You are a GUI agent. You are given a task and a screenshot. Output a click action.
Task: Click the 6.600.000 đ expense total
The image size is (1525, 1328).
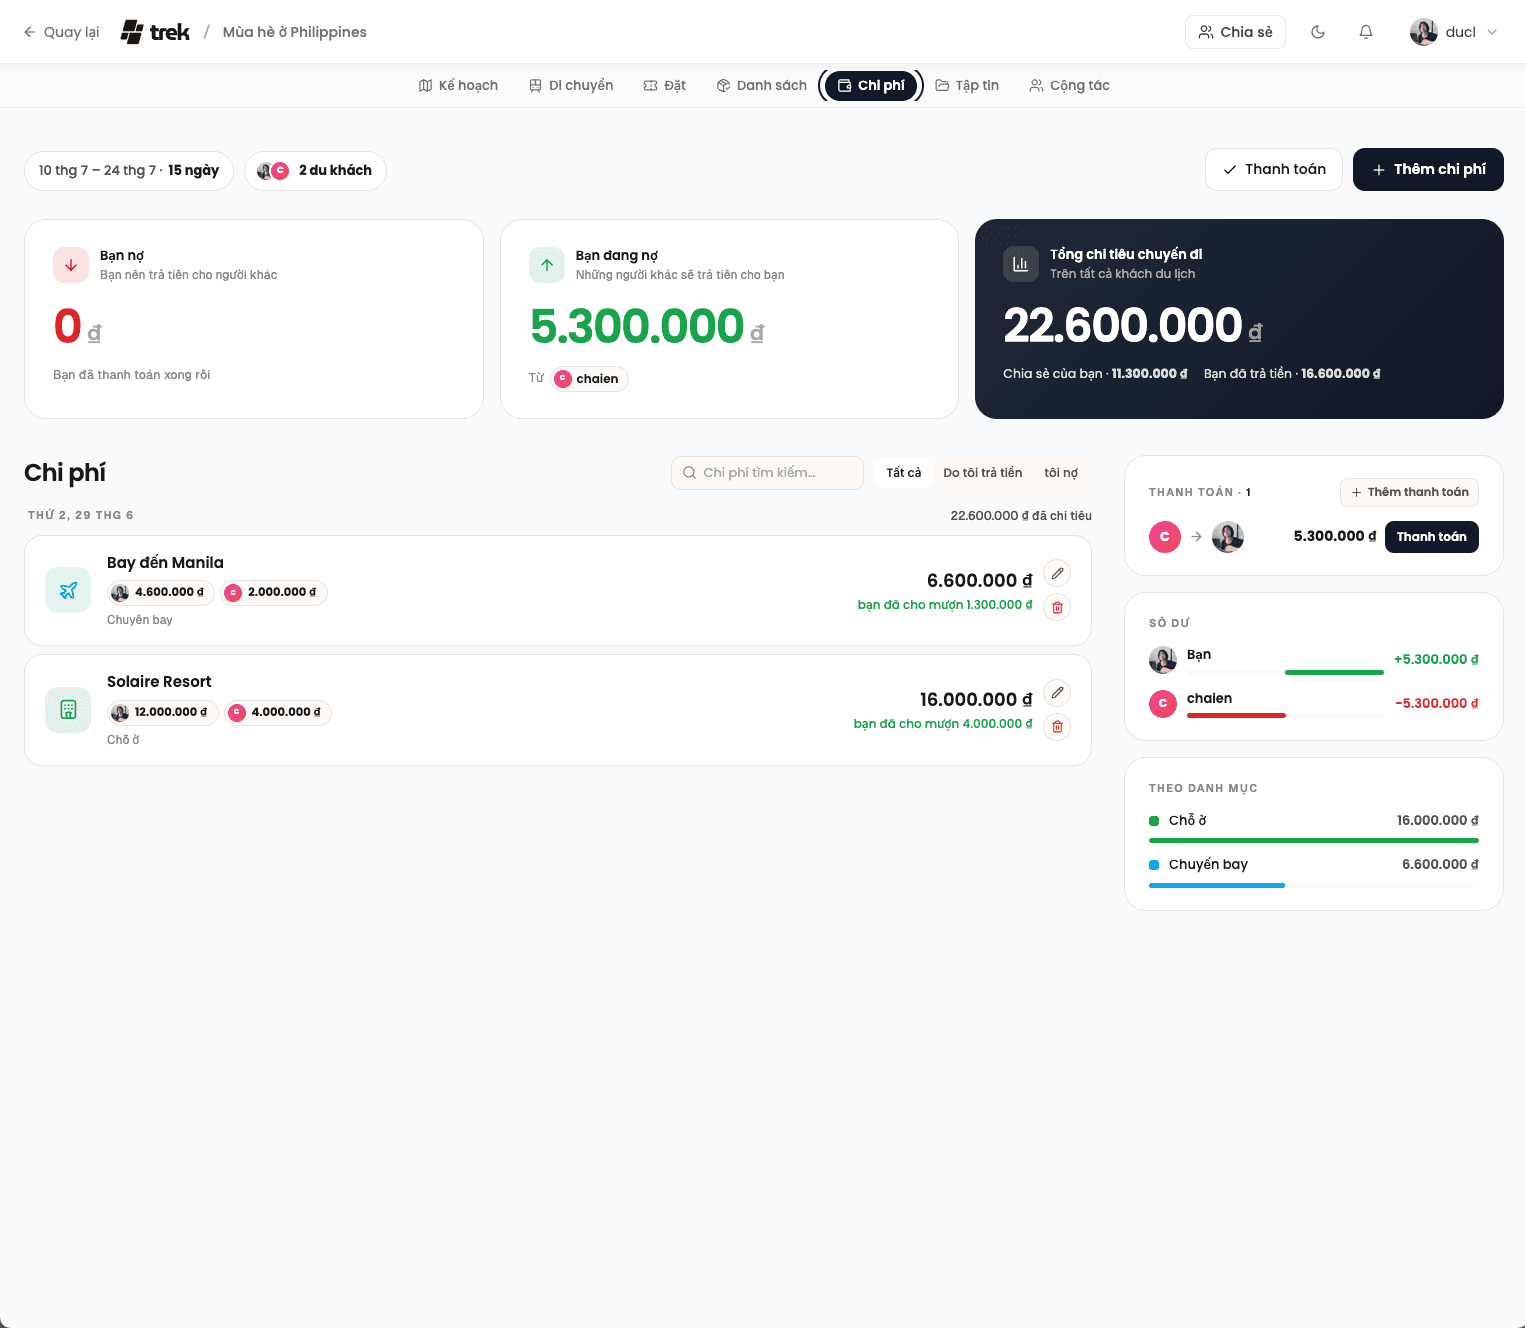point(979,580)
